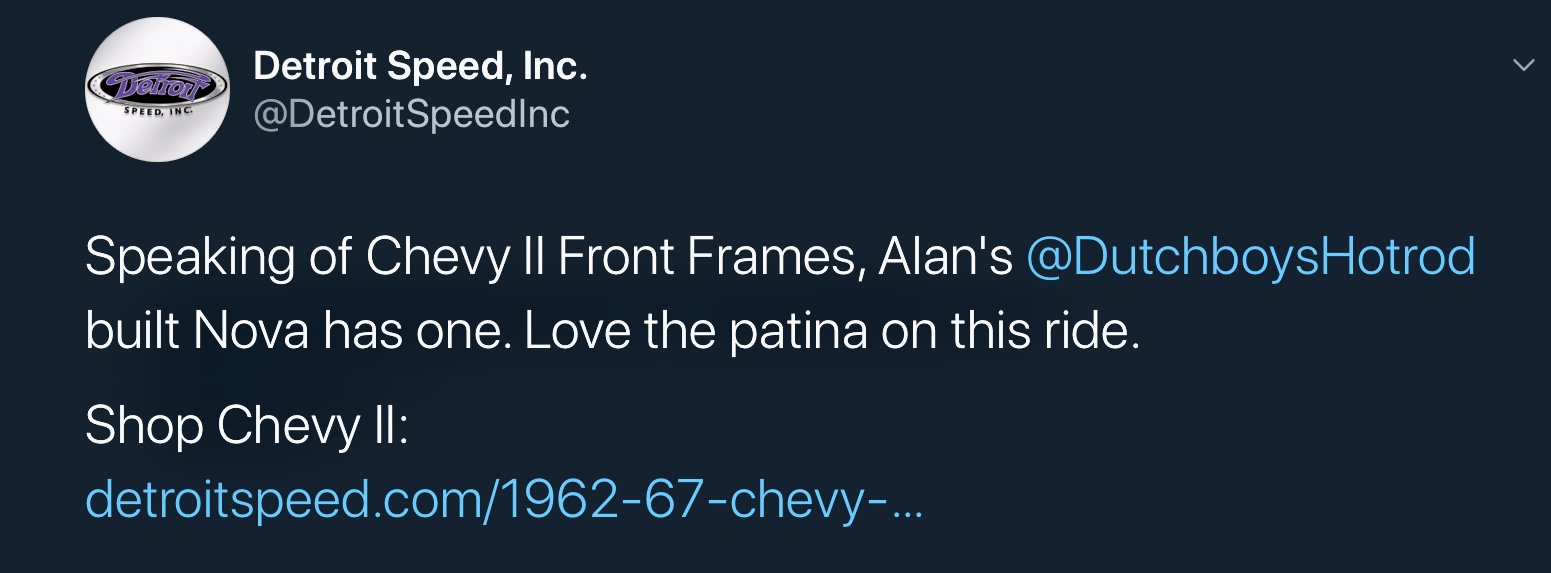Follow the detroitspeed.com/1962-67-chevy link
Screen dimensions: 1551x573
coord(503,499)
